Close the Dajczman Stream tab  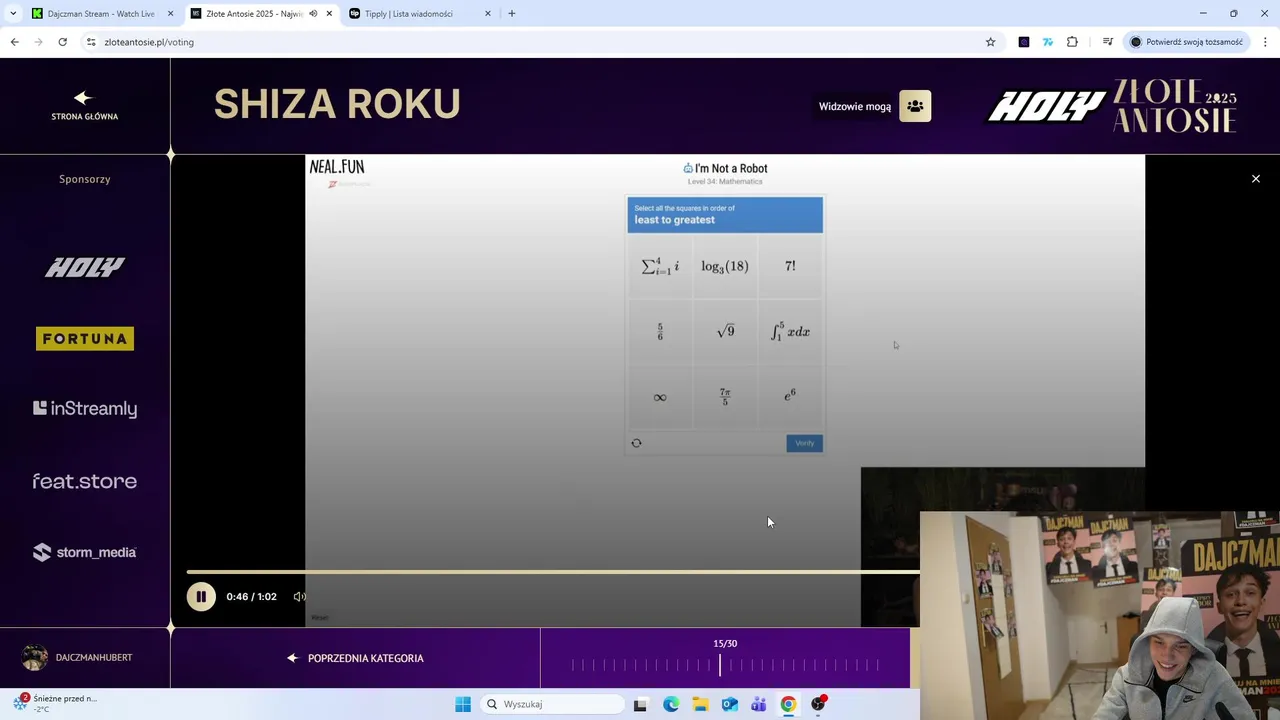170,14
